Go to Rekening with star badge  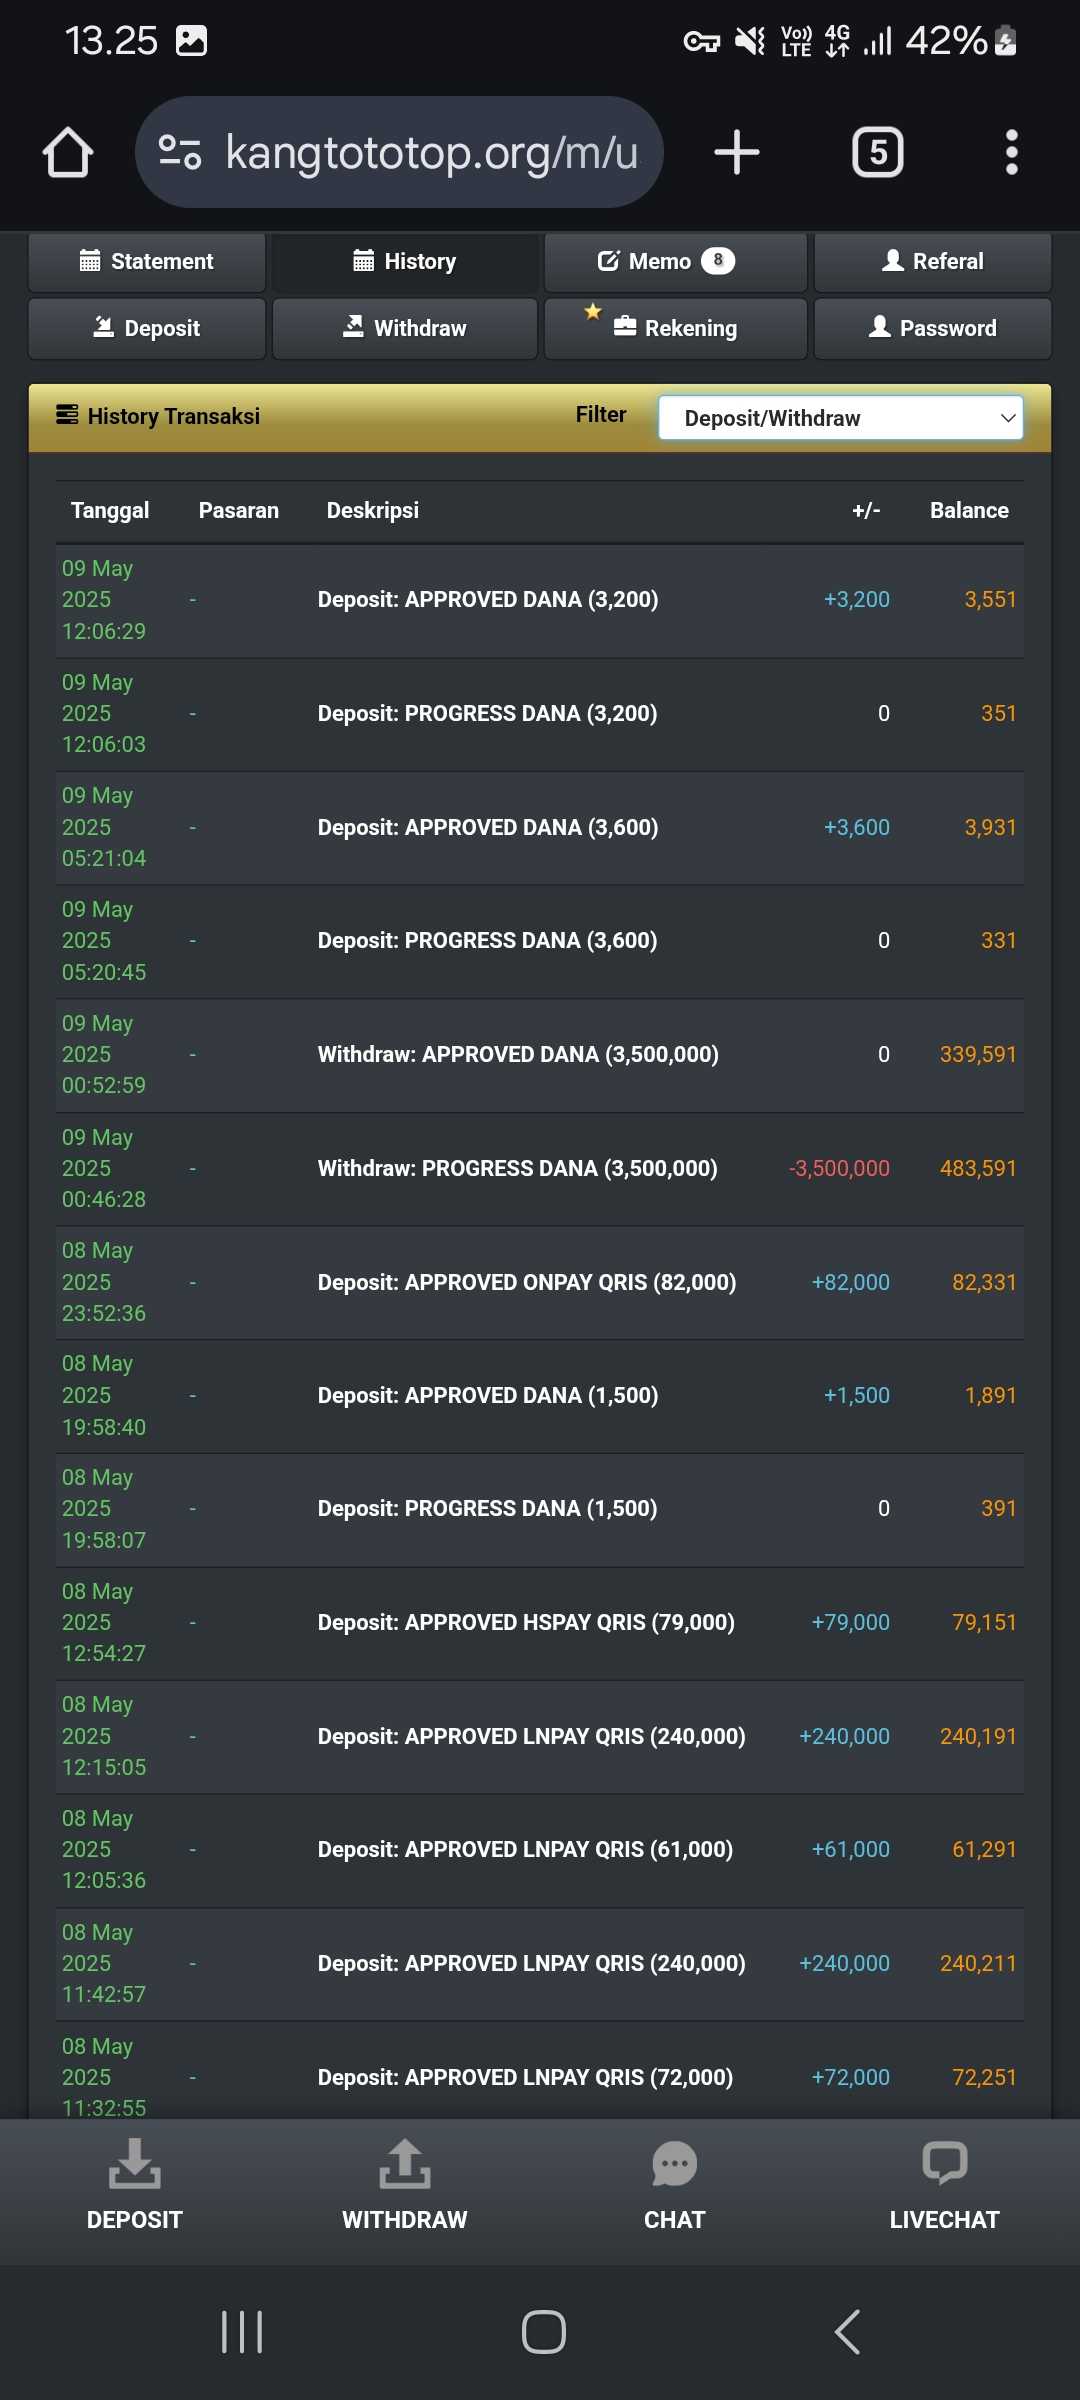click(676, 328)
